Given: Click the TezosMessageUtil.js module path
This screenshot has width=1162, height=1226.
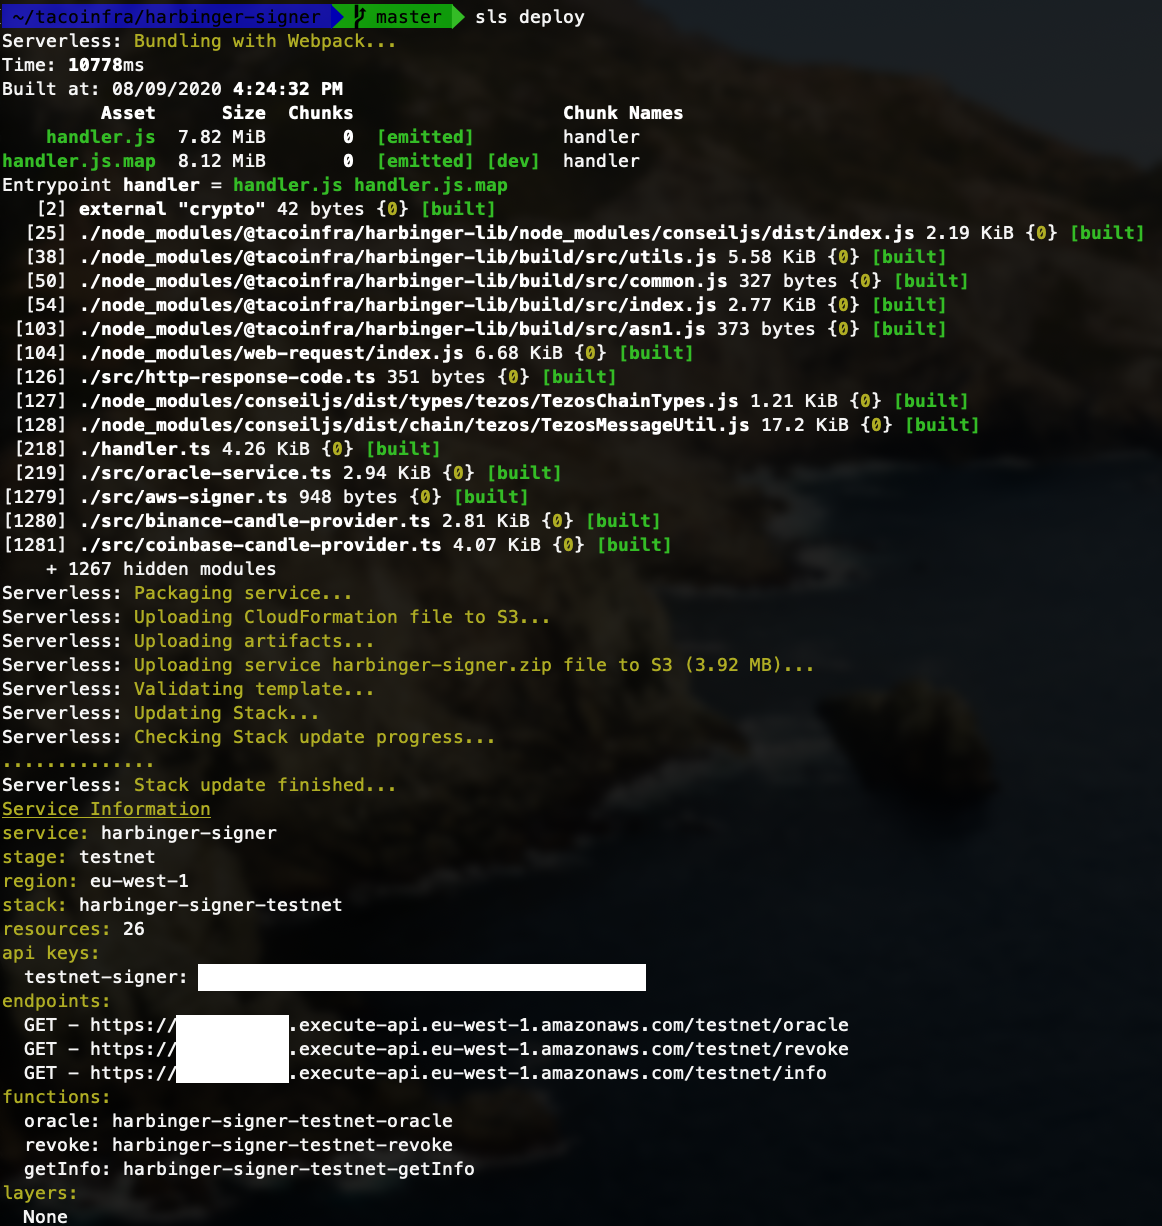Looking at the screenshot, I should pos(414,425).
